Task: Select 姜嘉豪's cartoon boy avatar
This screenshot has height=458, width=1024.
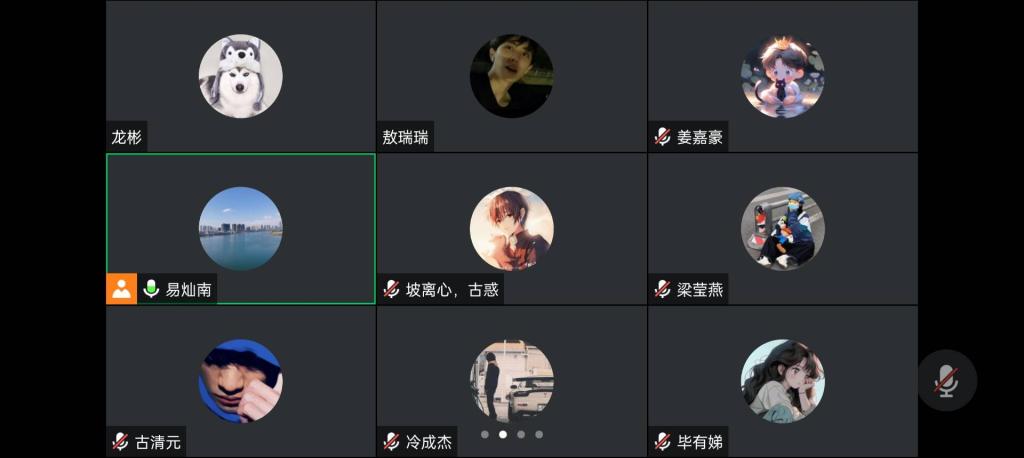Action: [782, 76]
